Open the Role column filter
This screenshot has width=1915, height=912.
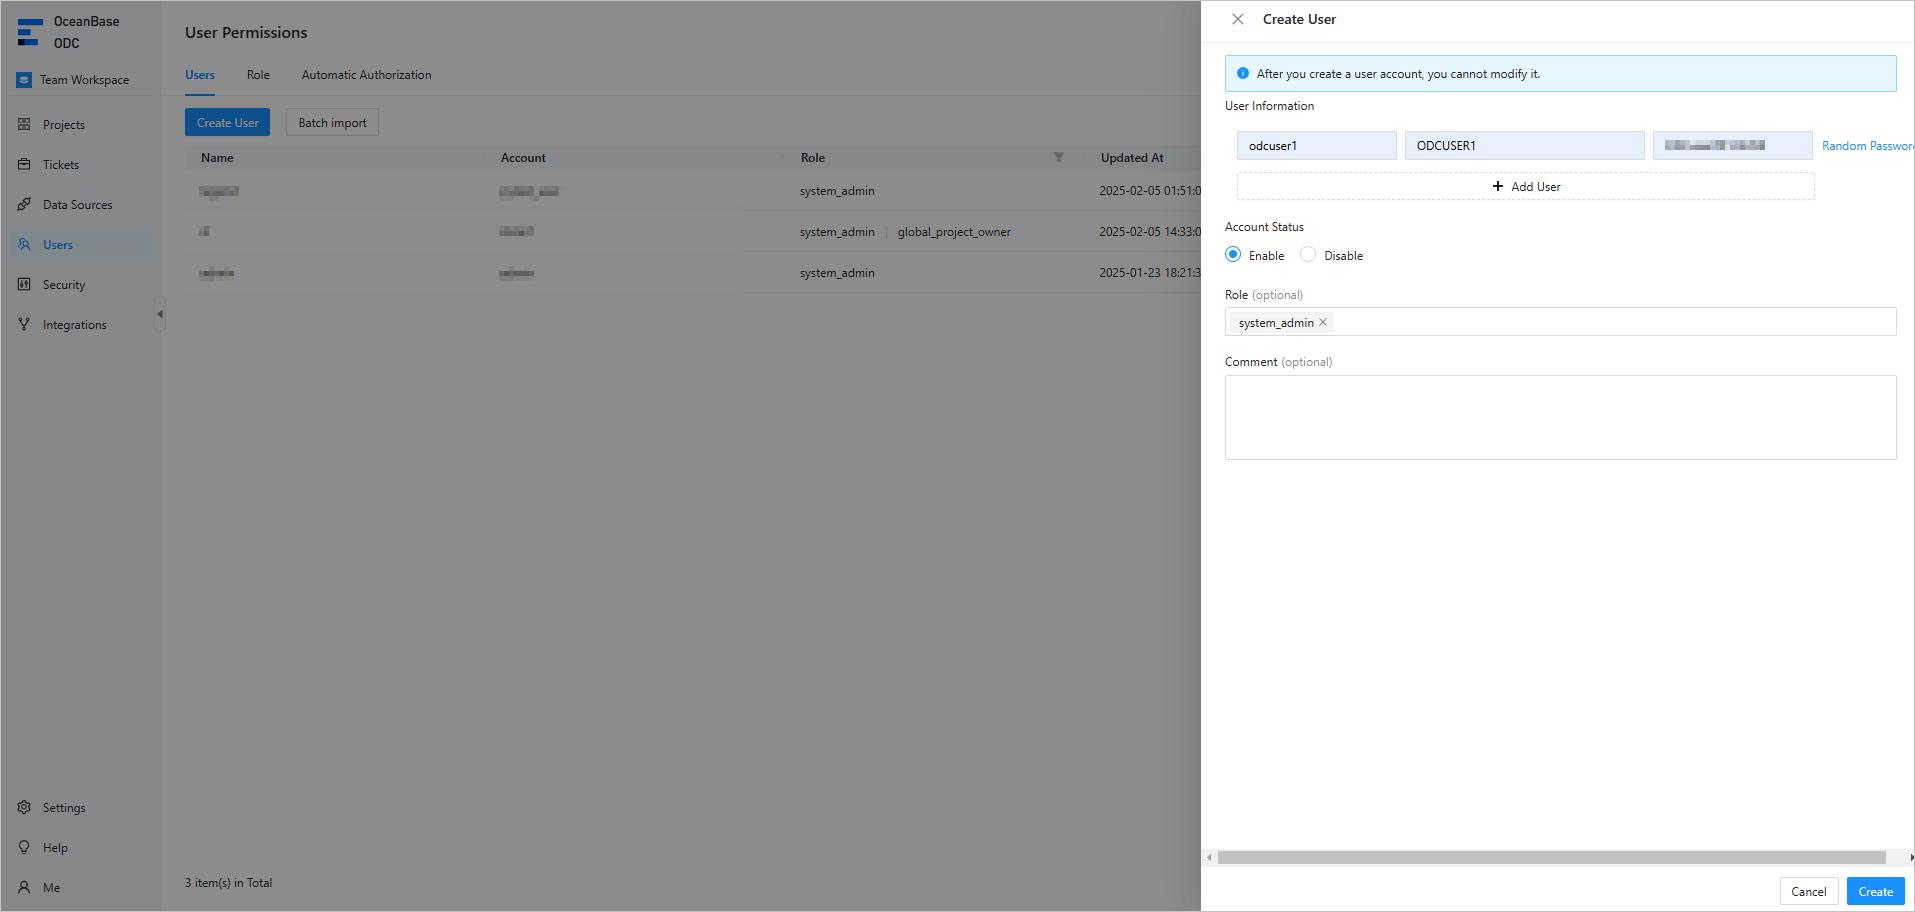pyautogui.click(x=1059, y=158)
